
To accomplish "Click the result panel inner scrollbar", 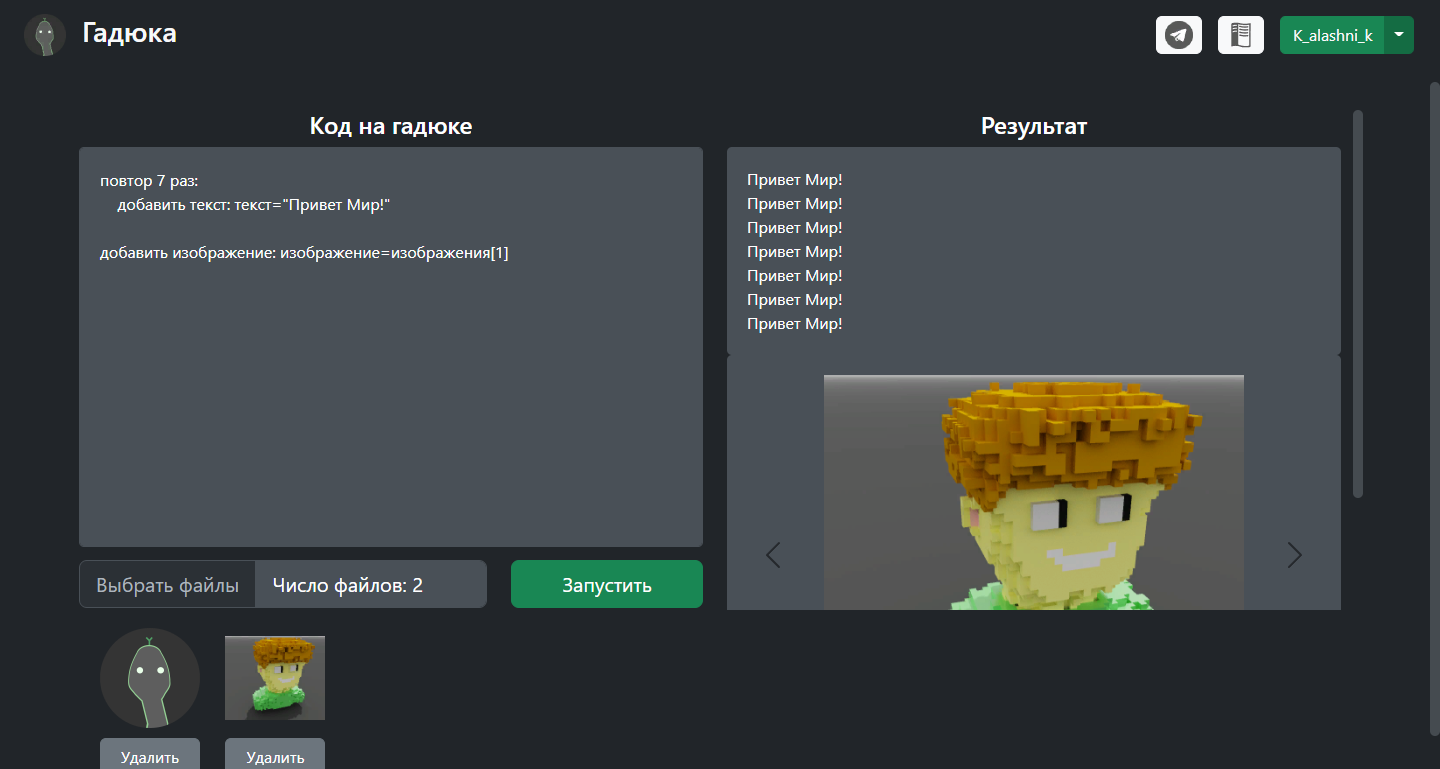I will (x=1358, y=300).
